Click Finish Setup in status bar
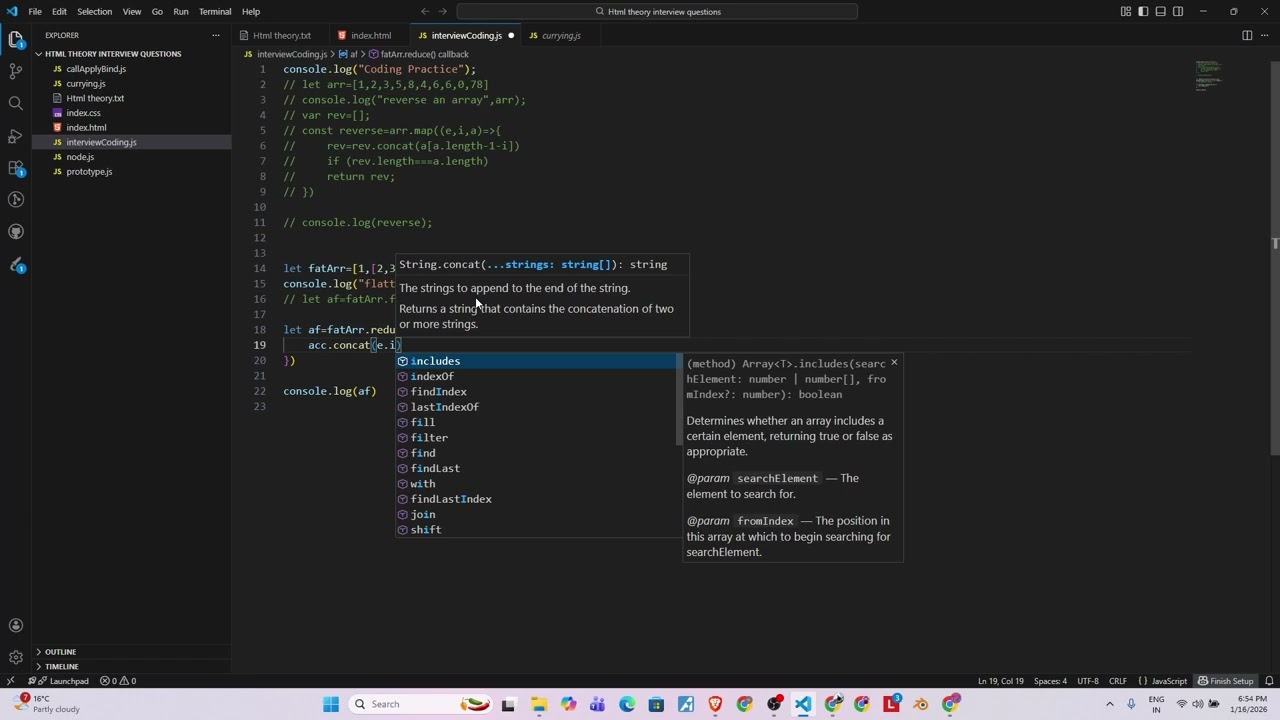The height and width of the screenshot is (720, 1280). click(x=1226, y=681)
